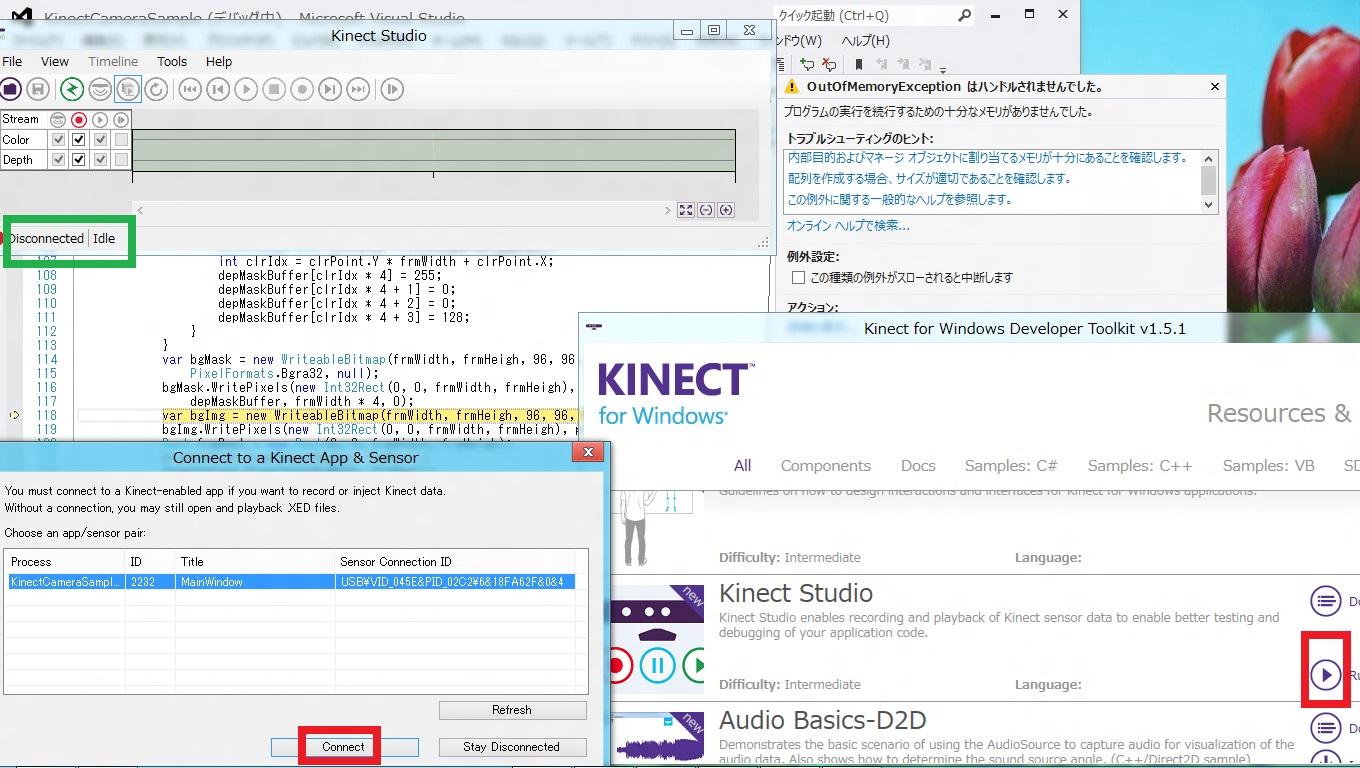This screenshot has height=768, width=1360.
Task: Click the Stay Disconnected button
Action: pos(512,747)
